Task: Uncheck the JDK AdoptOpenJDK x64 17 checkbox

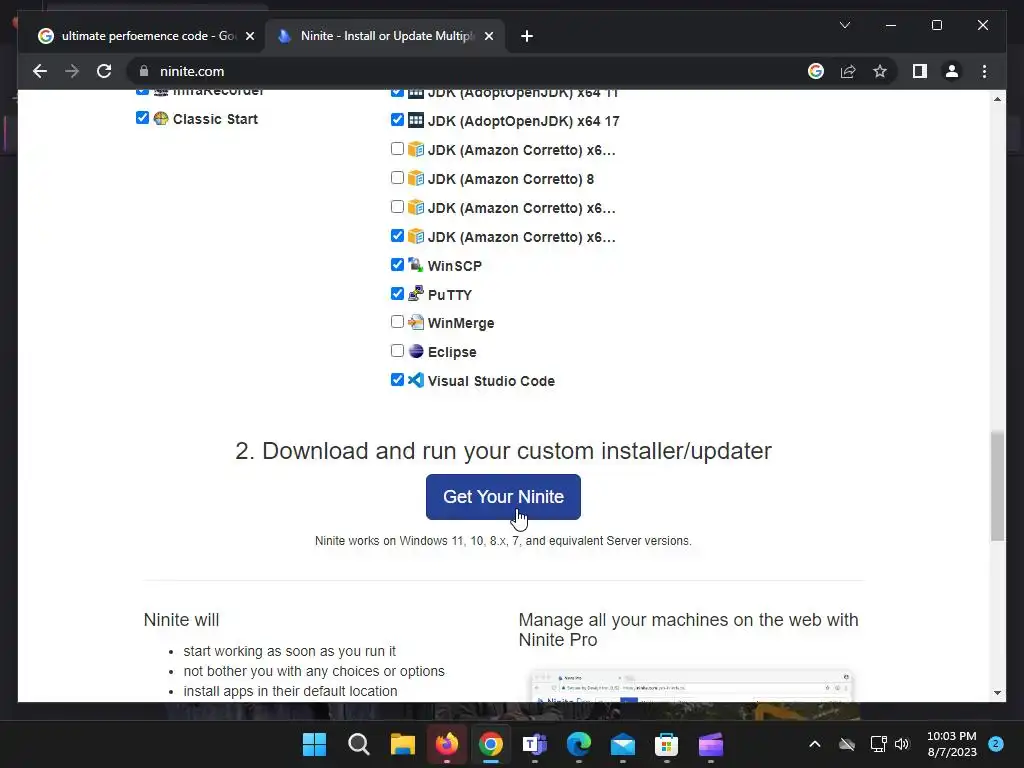Action: pos(397,120)
